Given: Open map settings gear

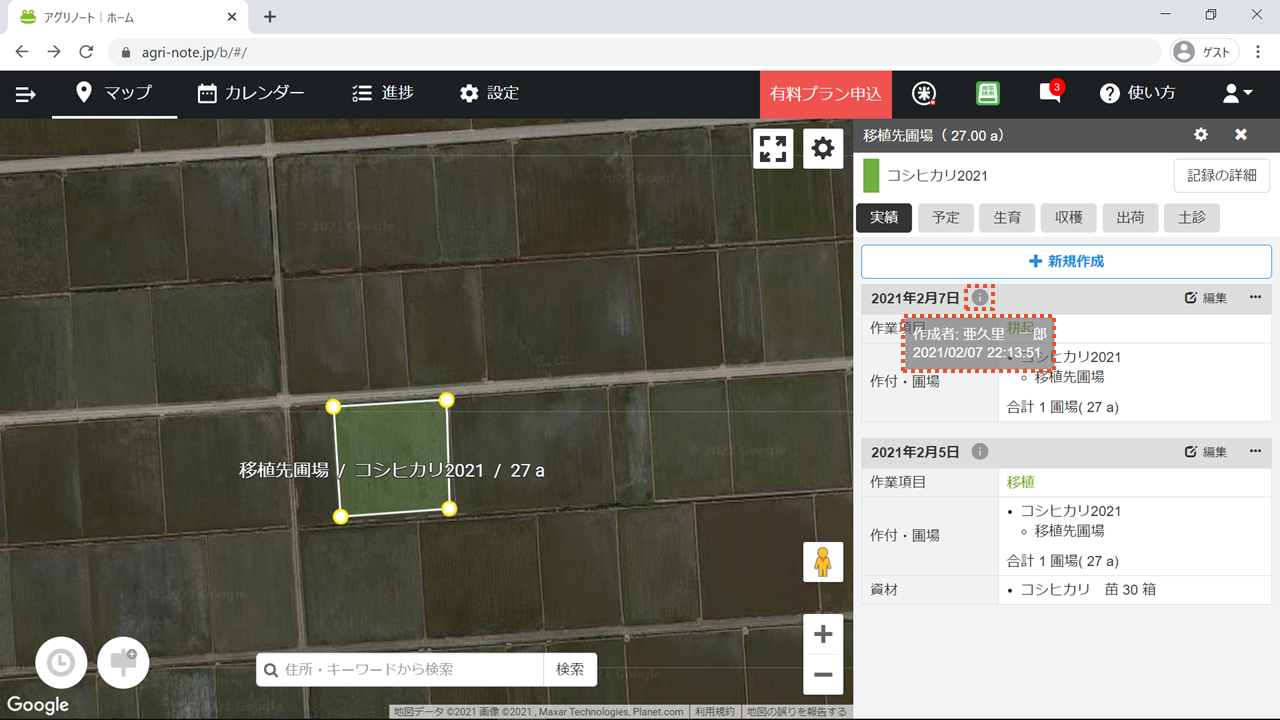Looking at the screenshot, I should coord(823,149).
